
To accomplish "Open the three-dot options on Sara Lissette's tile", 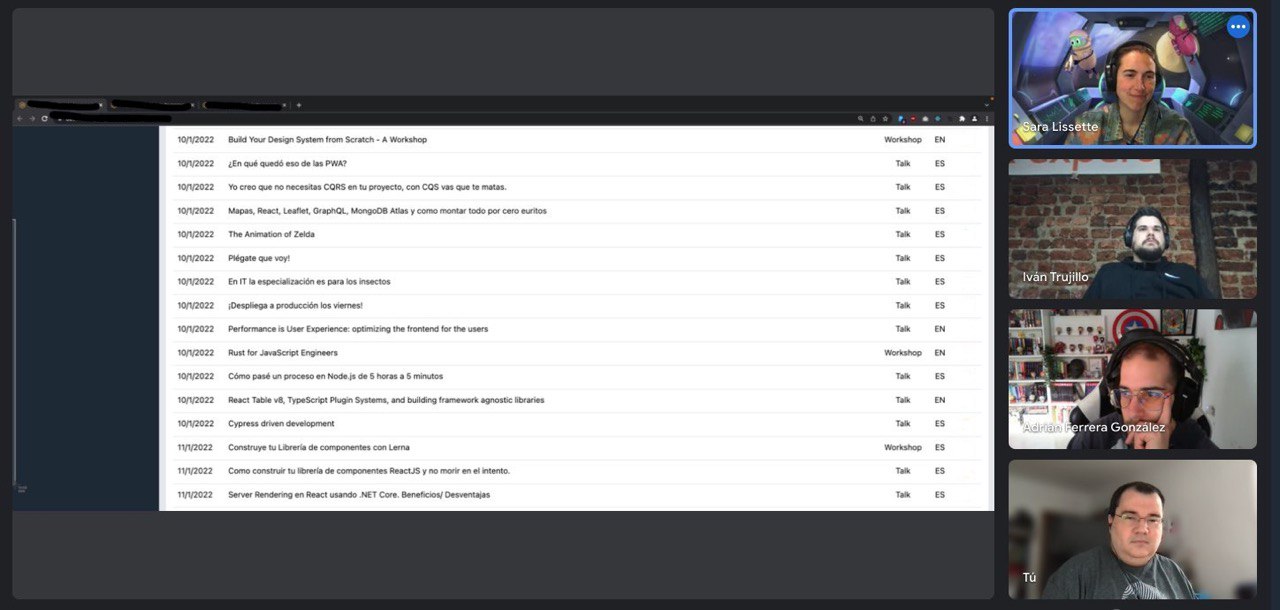I will pyautogui.click(x=1238, y=27).
